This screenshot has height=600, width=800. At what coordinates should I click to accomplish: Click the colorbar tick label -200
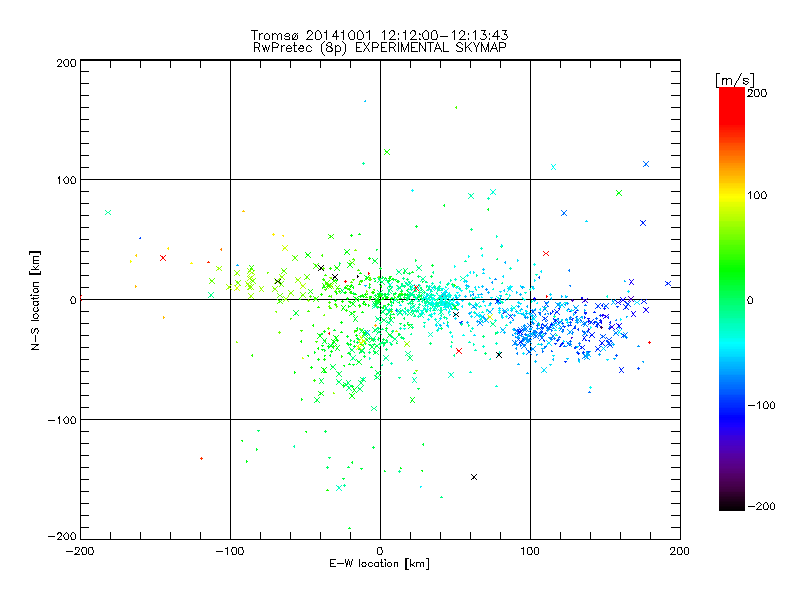pos(761,506)
